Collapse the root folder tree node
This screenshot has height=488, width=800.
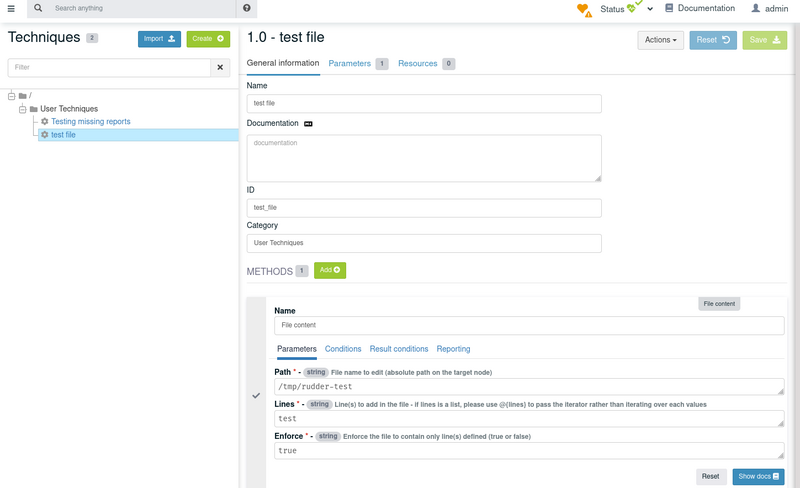[12, 96]
